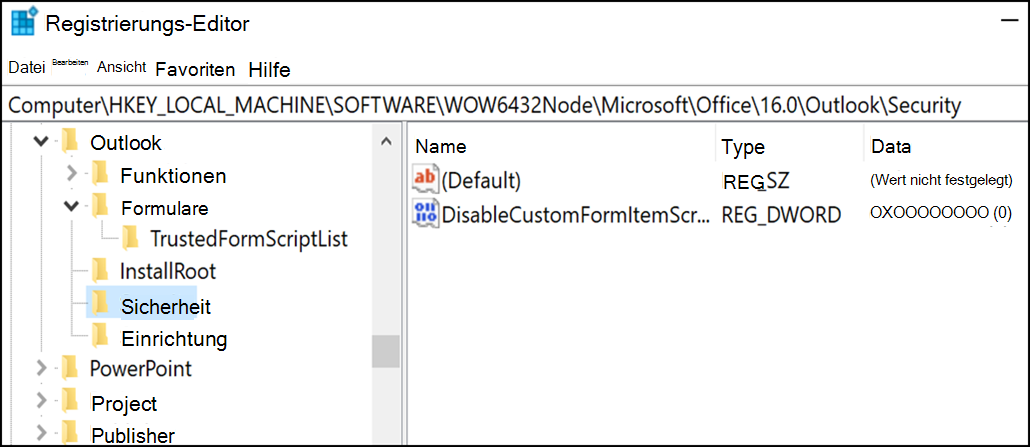This screenshot has height=447, width=1030.
Task: Collapse the Formulare tree node
Action: tap(72, 208)
